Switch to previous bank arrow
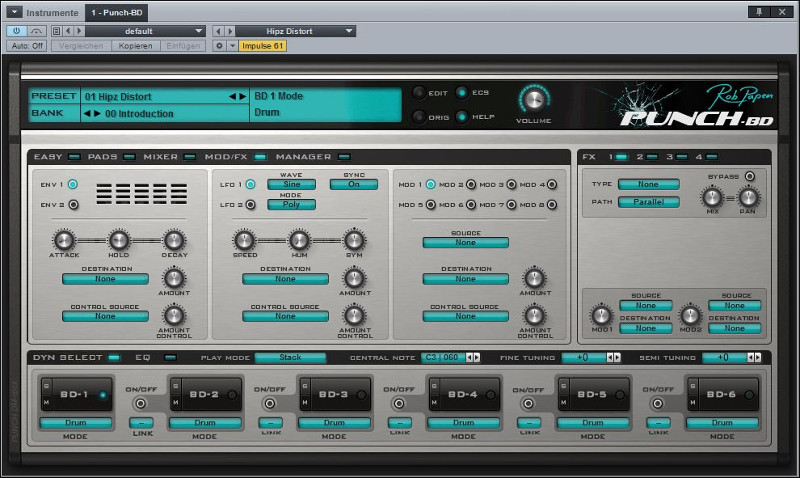Screen dimensions: 800x478 click(x=87, y=113)
